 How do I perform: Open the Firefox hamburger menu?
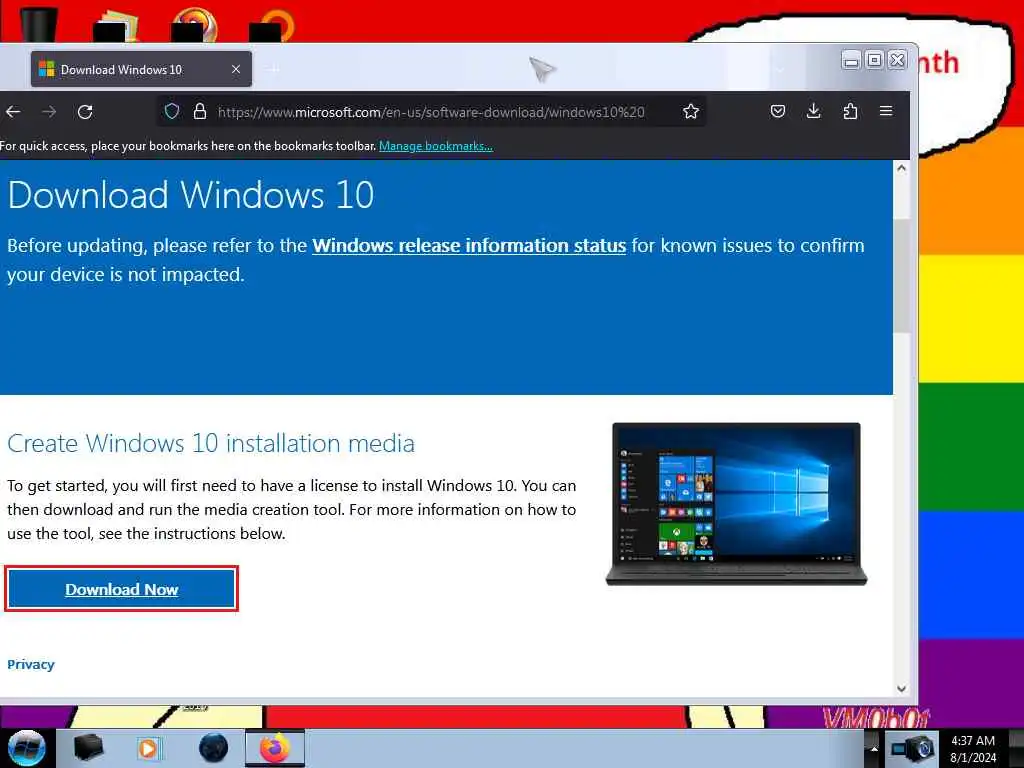886,112
